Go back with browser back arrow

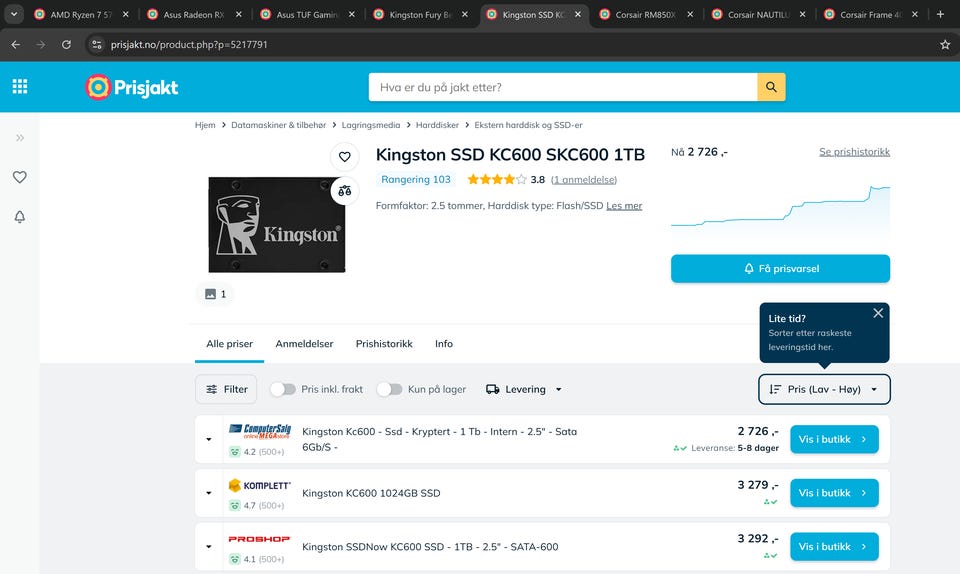(16, 45)
